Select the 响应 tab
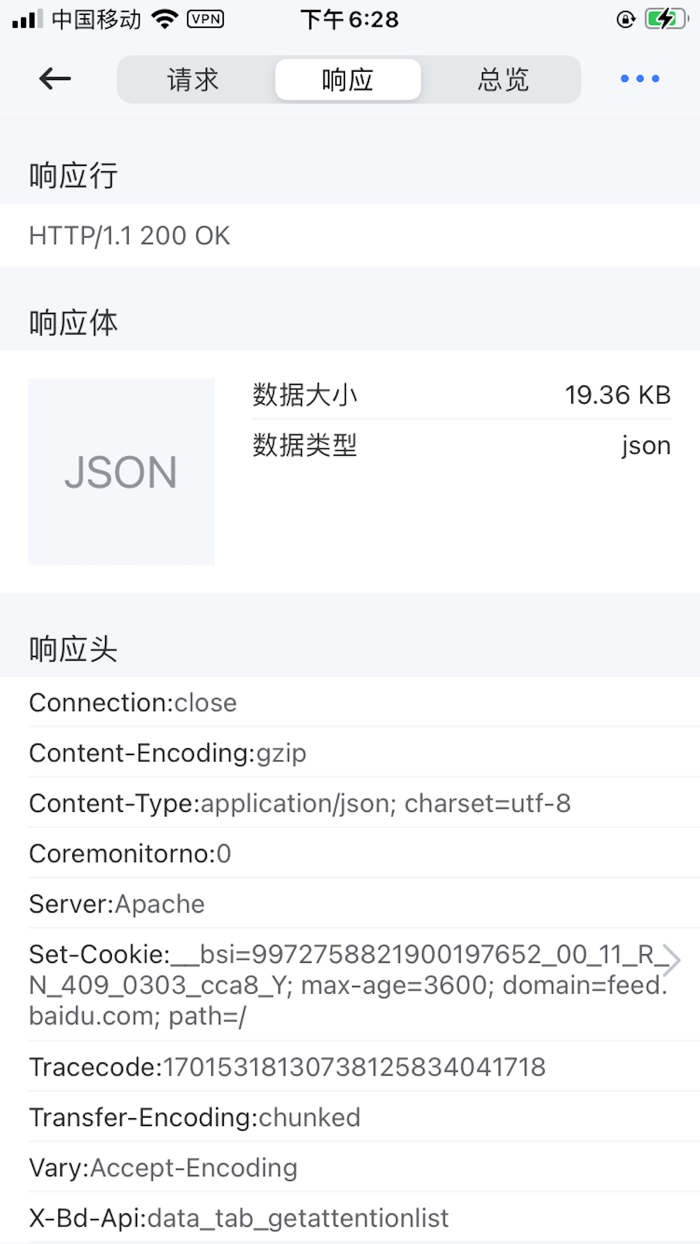Viewport: 700px width, 1244px height. 346,80
